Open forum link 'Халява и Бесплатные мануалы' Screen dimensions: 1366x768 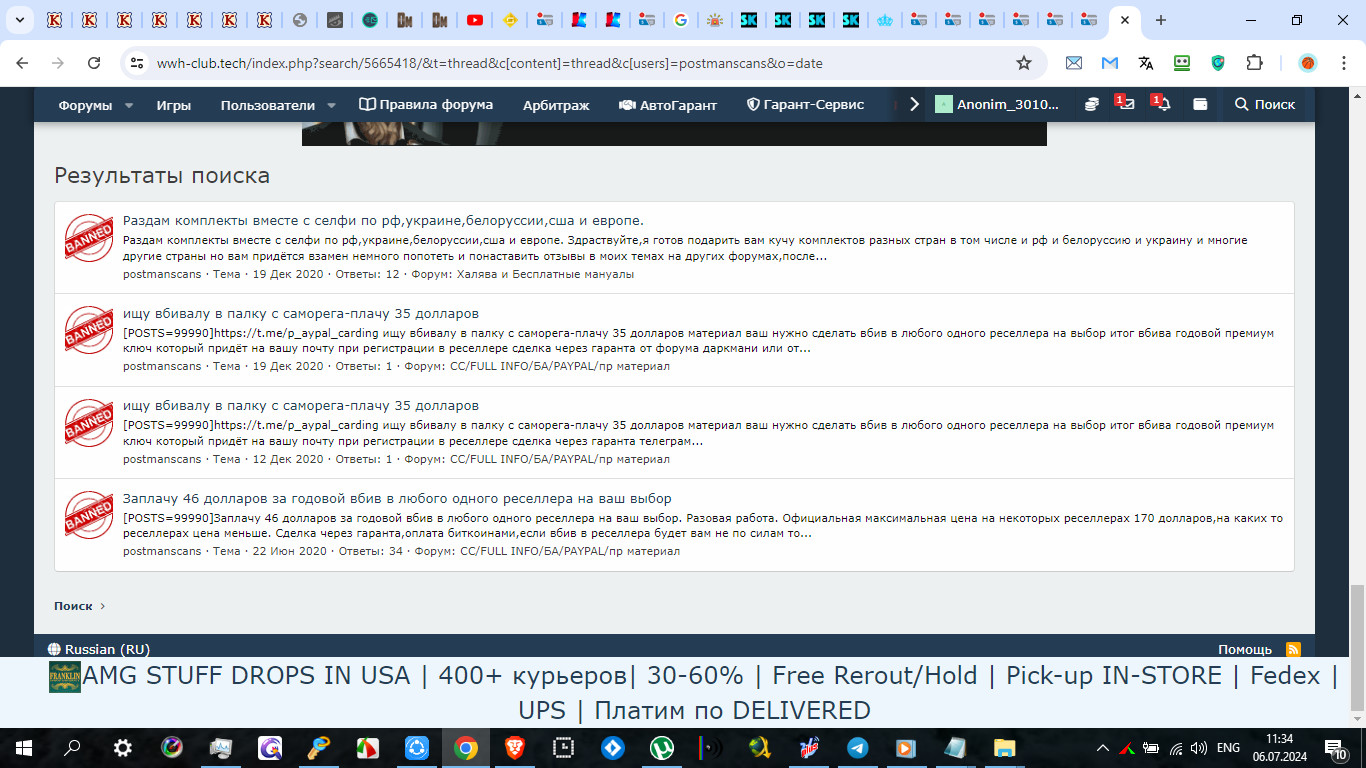point(546,274)
